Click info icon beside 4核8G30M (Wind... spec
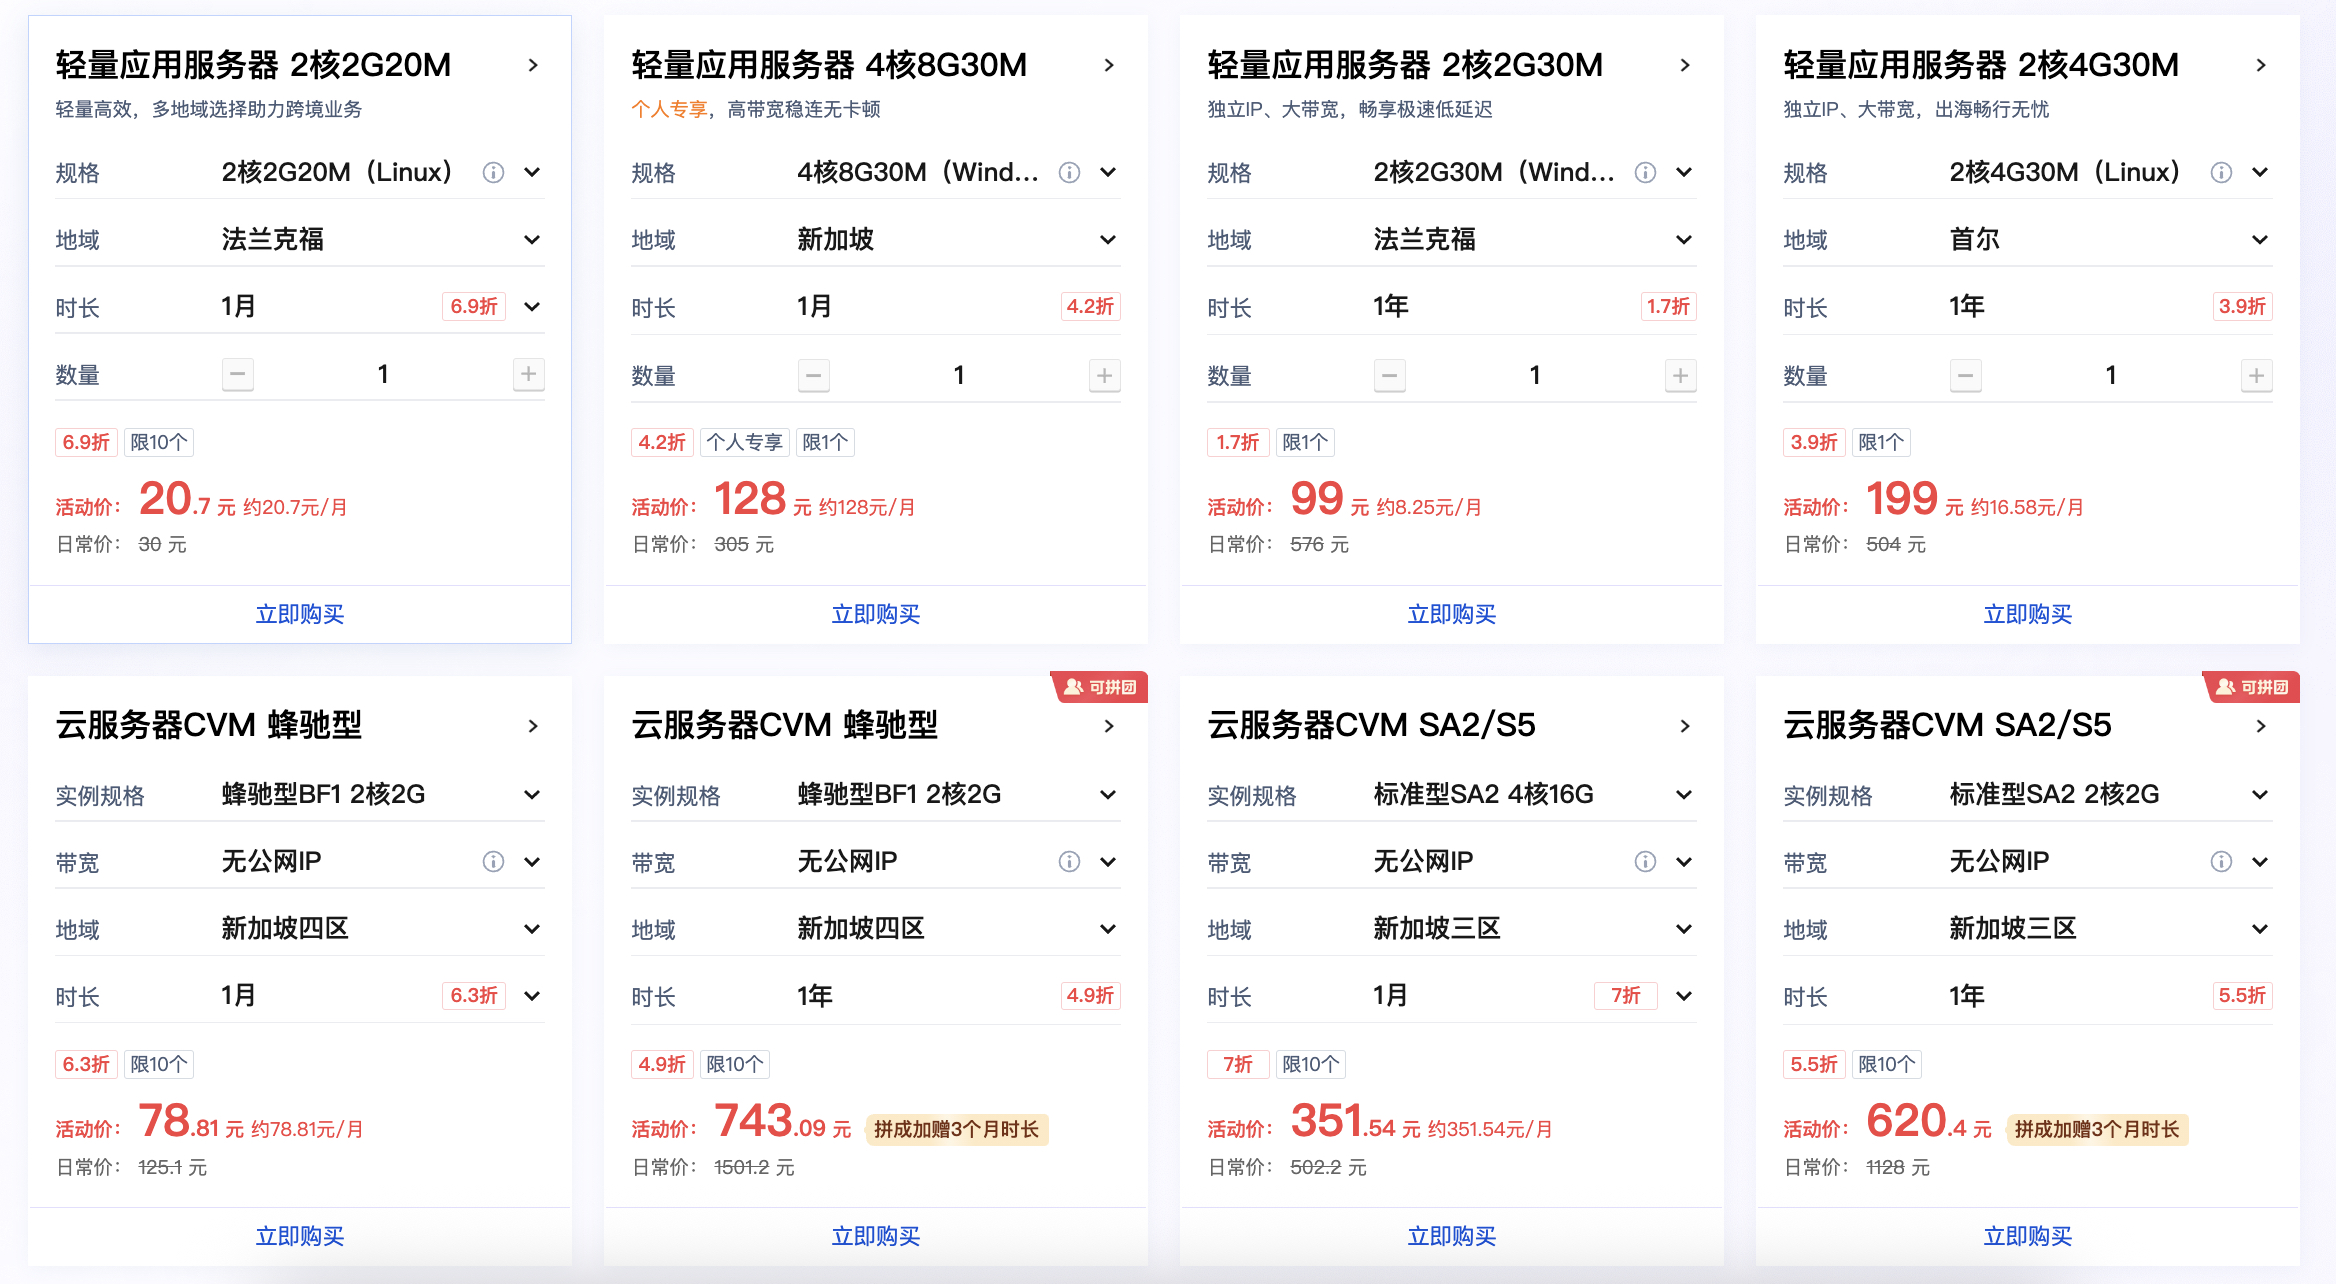2336x1284 pixels. [x=1069, y=172]
